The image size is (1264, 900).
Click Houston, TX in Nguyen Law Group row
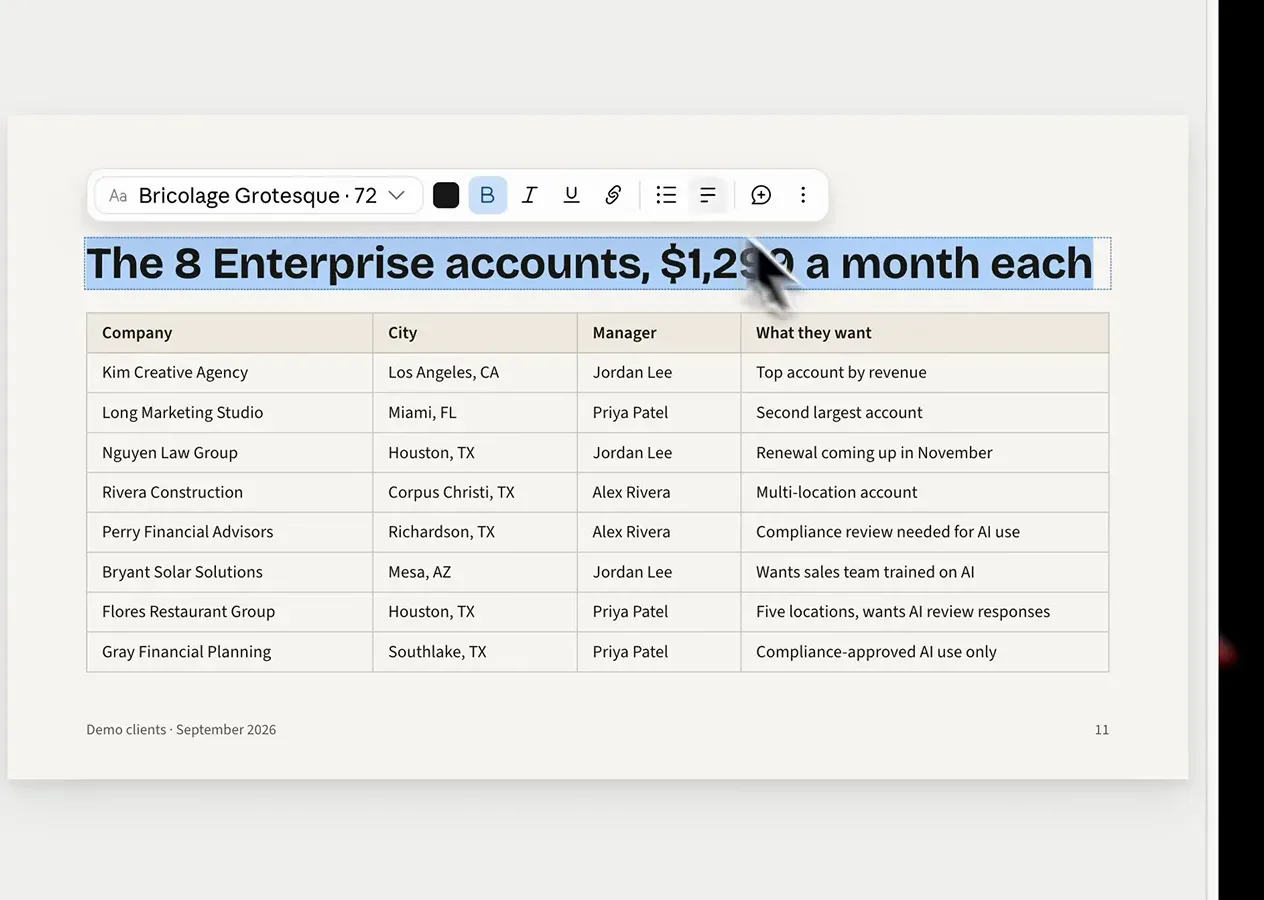click(x=475, y=453)
